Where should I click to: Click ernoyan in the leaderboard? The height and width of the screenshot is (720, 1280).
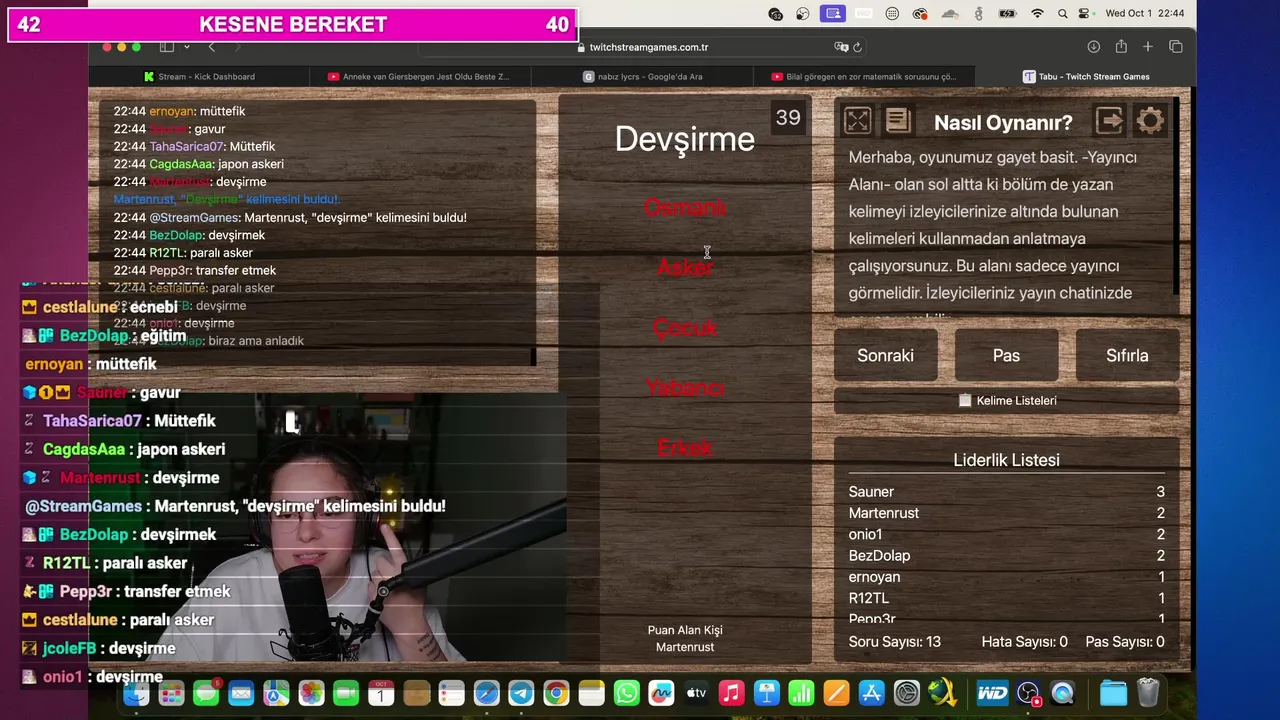874,577
